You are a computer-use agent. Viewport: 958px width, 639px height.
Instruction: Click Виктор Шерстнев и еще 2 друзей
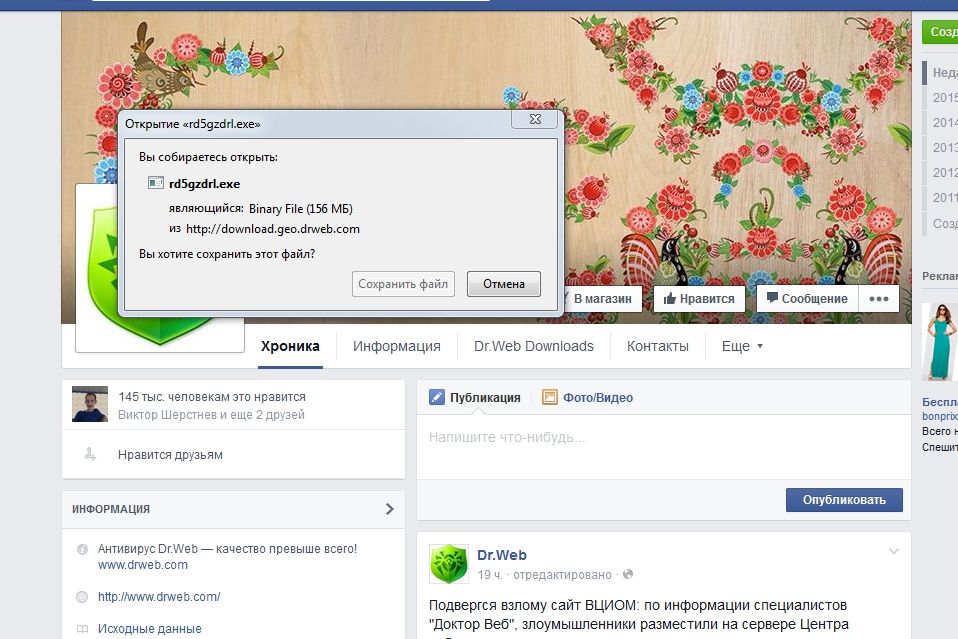pyautogui.click(x=211, y=415)
